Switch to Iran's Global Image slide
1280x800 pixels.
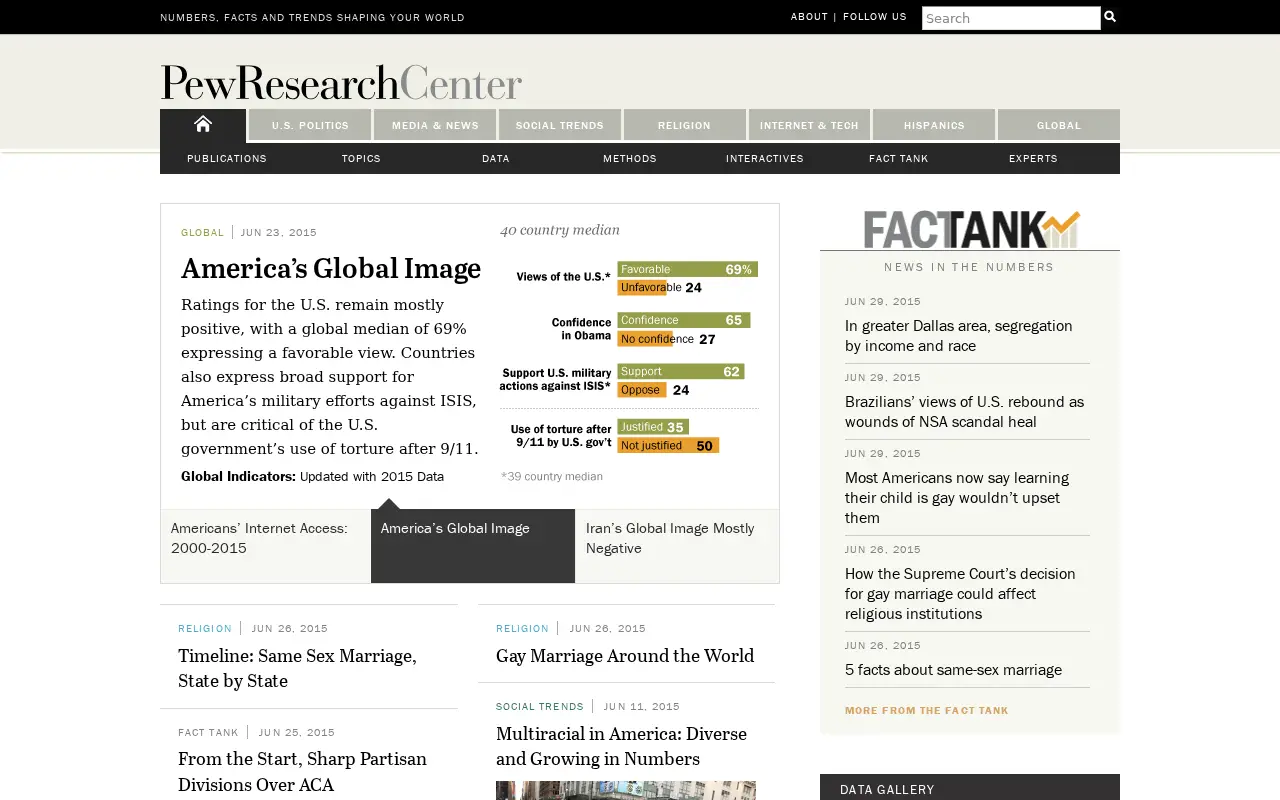677,546
